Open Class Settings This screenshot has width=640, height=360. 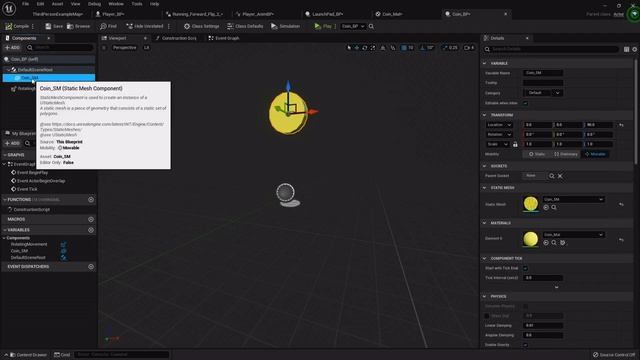click(x=201, y=26)
